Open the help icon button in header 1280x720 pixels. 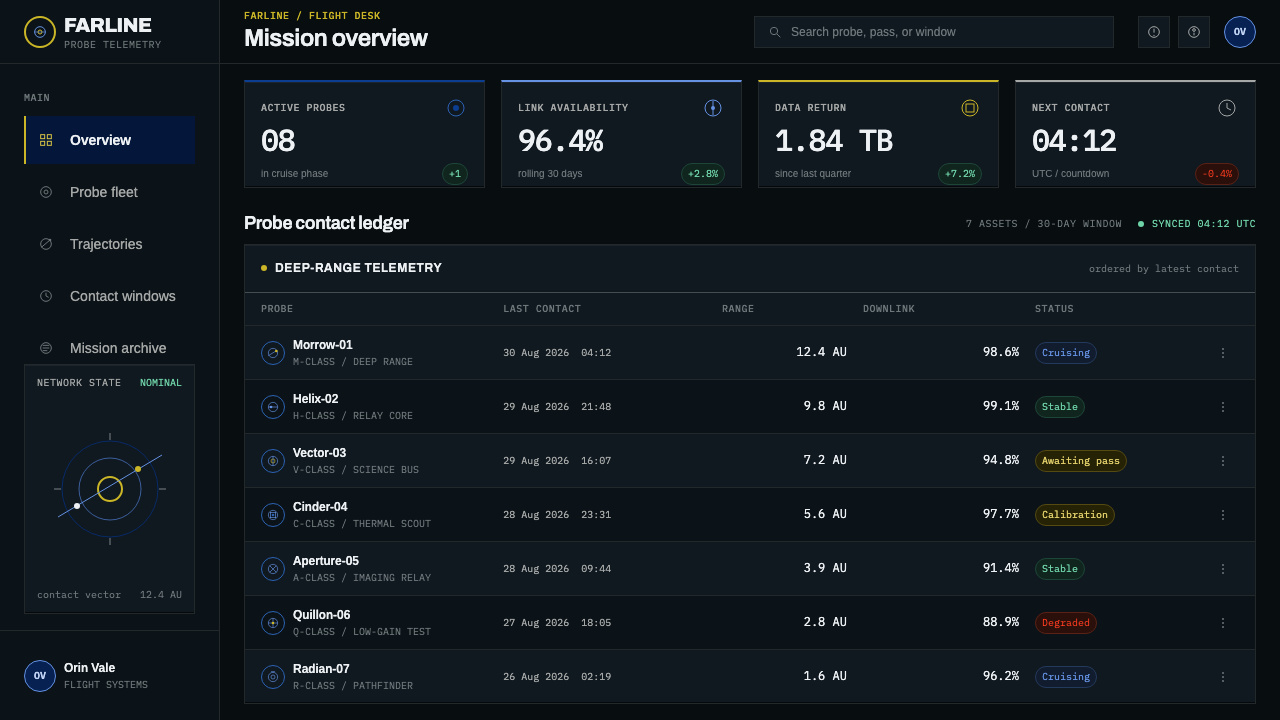point(1194,32)
